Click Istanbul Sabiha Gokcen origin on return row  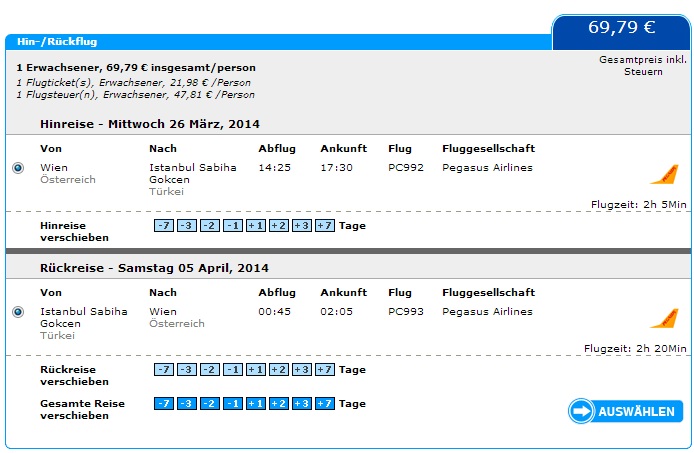[84, 317]
